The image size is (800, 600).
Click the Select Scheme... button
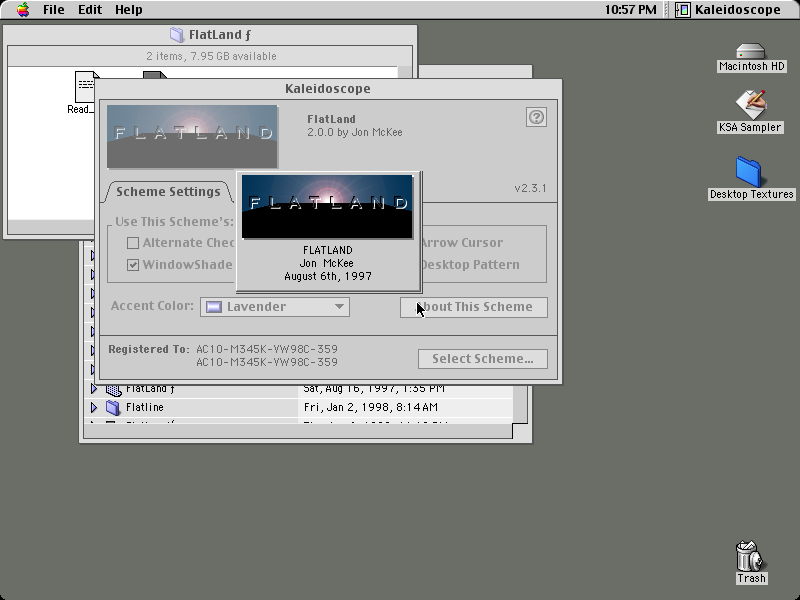483,359
